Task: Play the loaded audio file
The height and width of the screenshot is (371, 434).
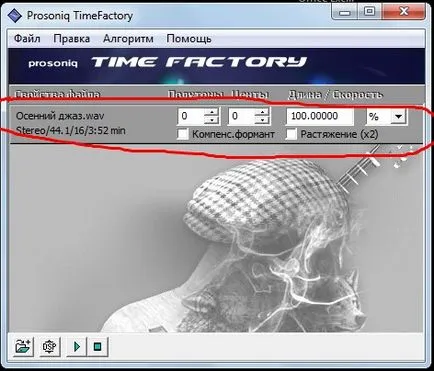Action: click(x=77, y=347)
